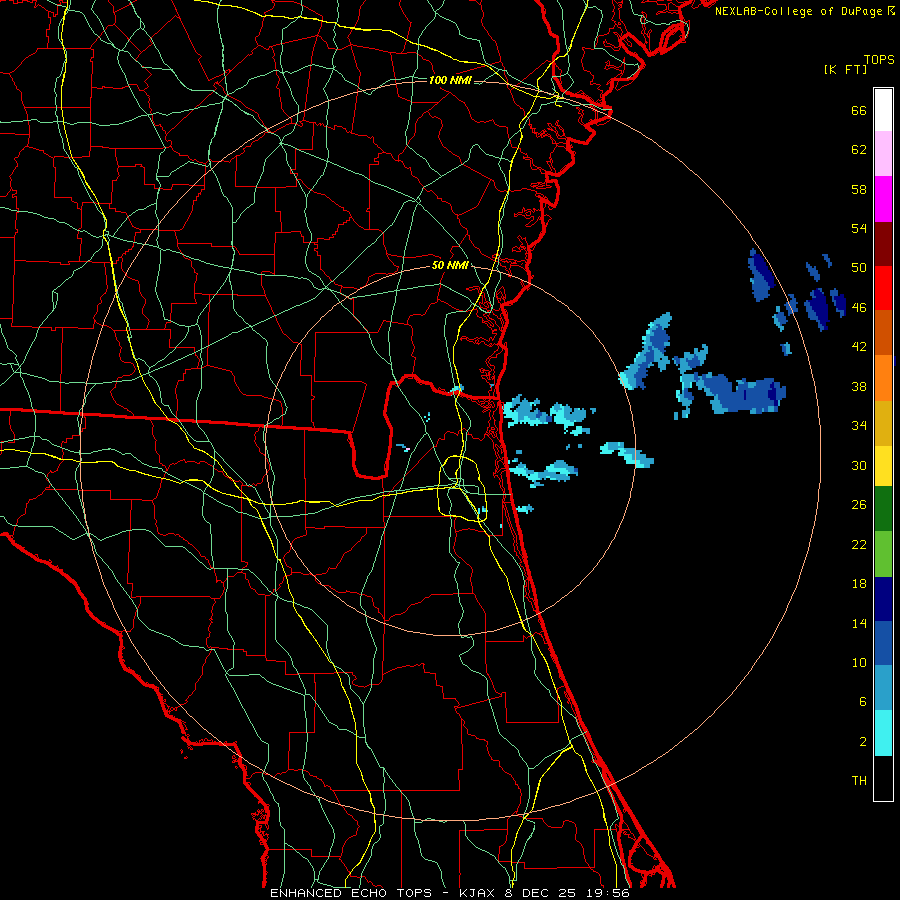900x900 pixels.
Task: Click the yellow 34 kft legend swatch
Action: tap(883, 465)
